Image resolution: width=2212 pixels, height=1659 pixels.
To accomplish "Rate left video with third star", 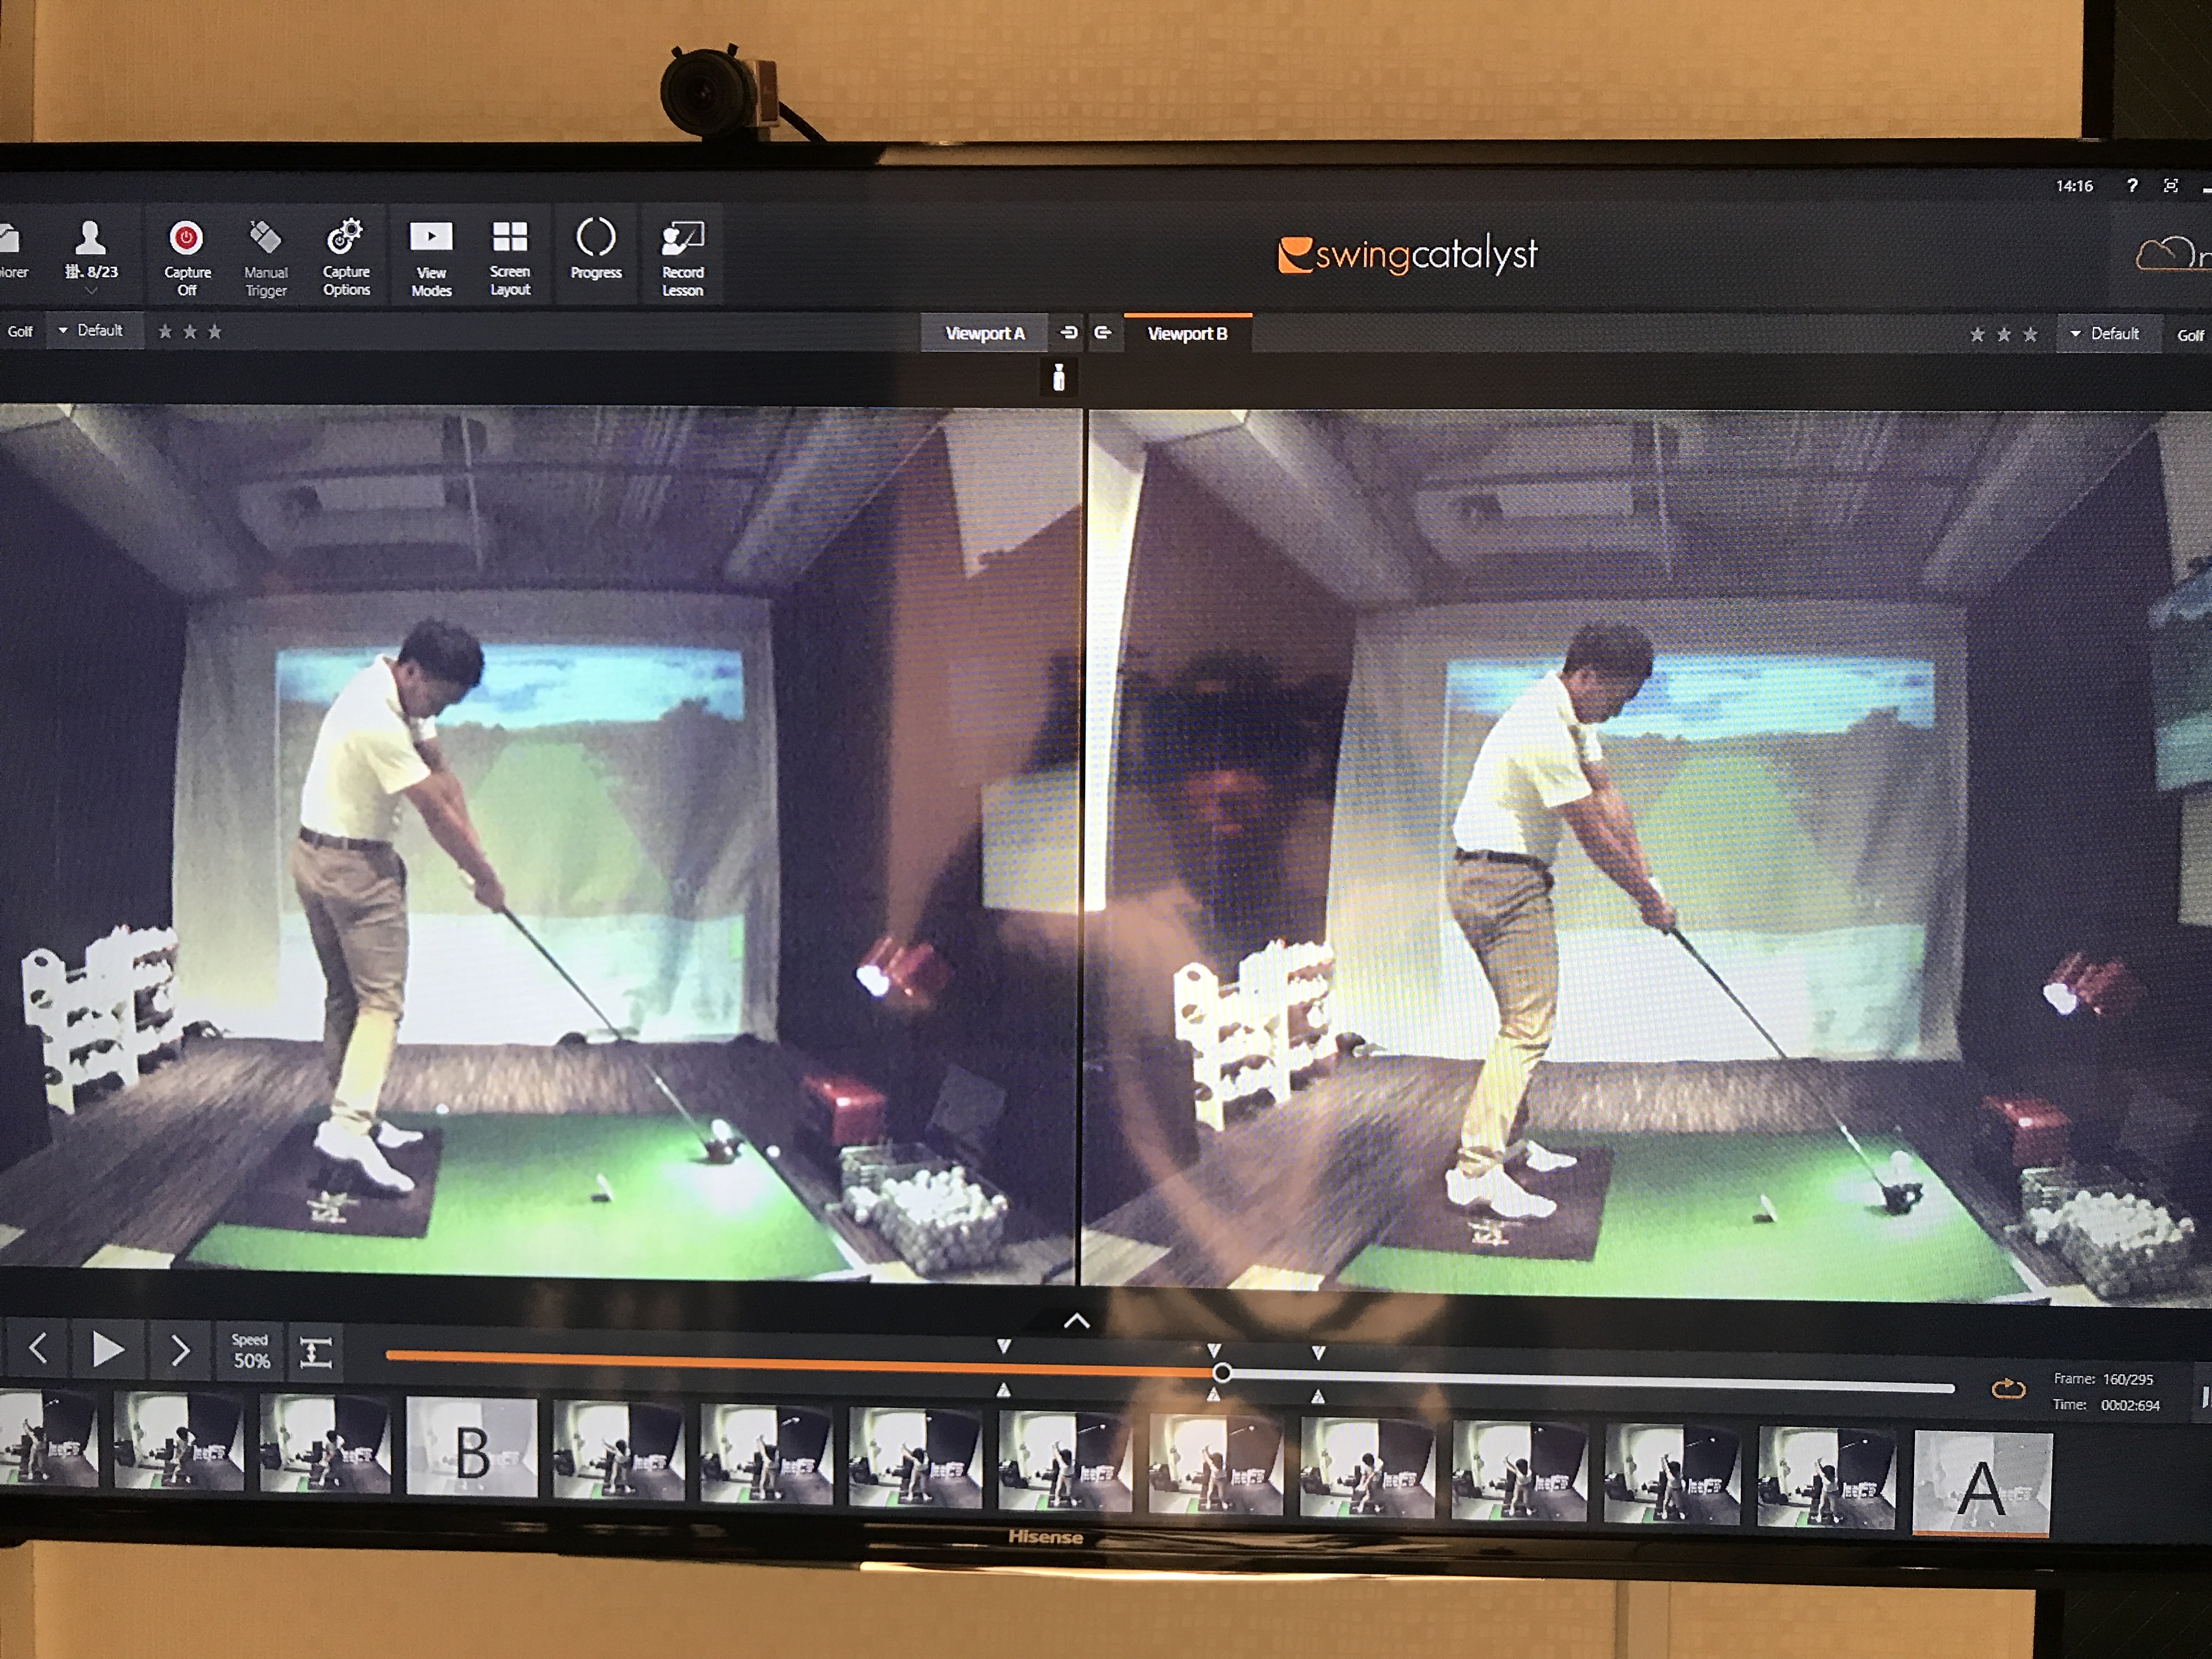I will click(x=214, y=331).
